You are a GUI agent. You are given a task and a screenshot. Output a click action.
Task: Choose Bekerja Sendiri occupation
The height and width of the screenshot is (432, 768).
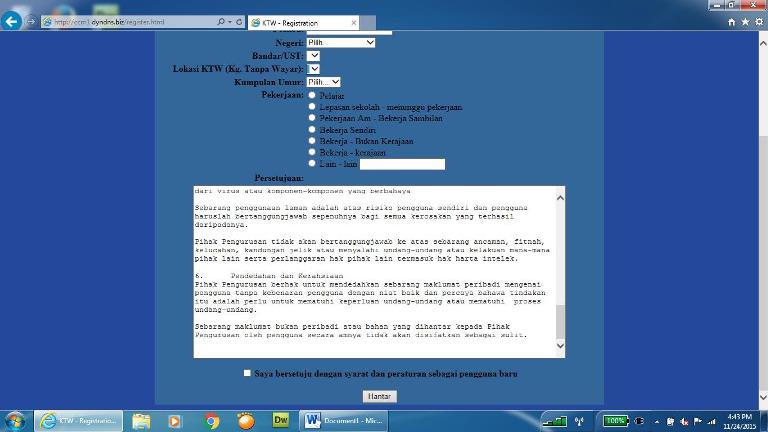coord(313,130)
